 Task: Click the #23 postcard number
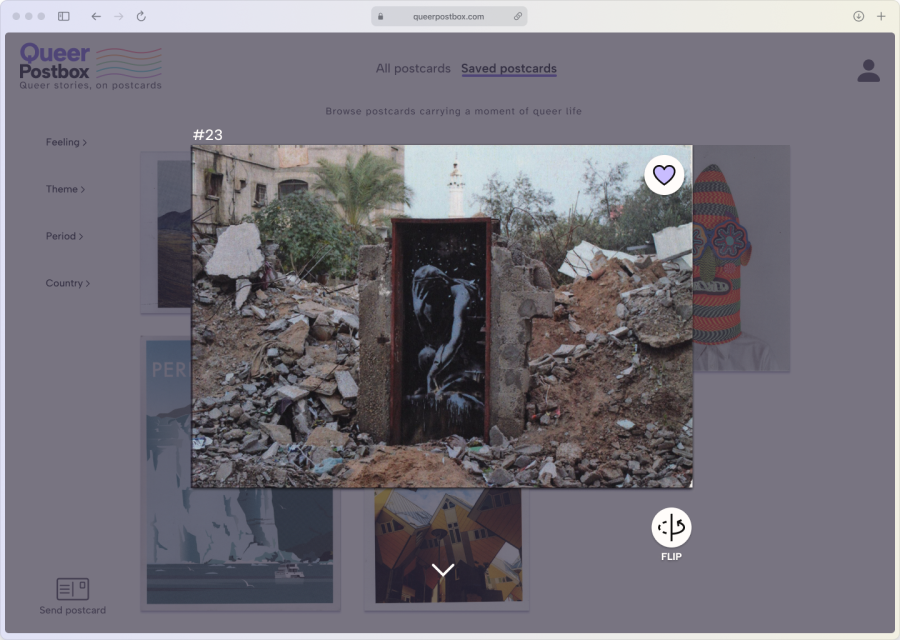click(207, 135)
